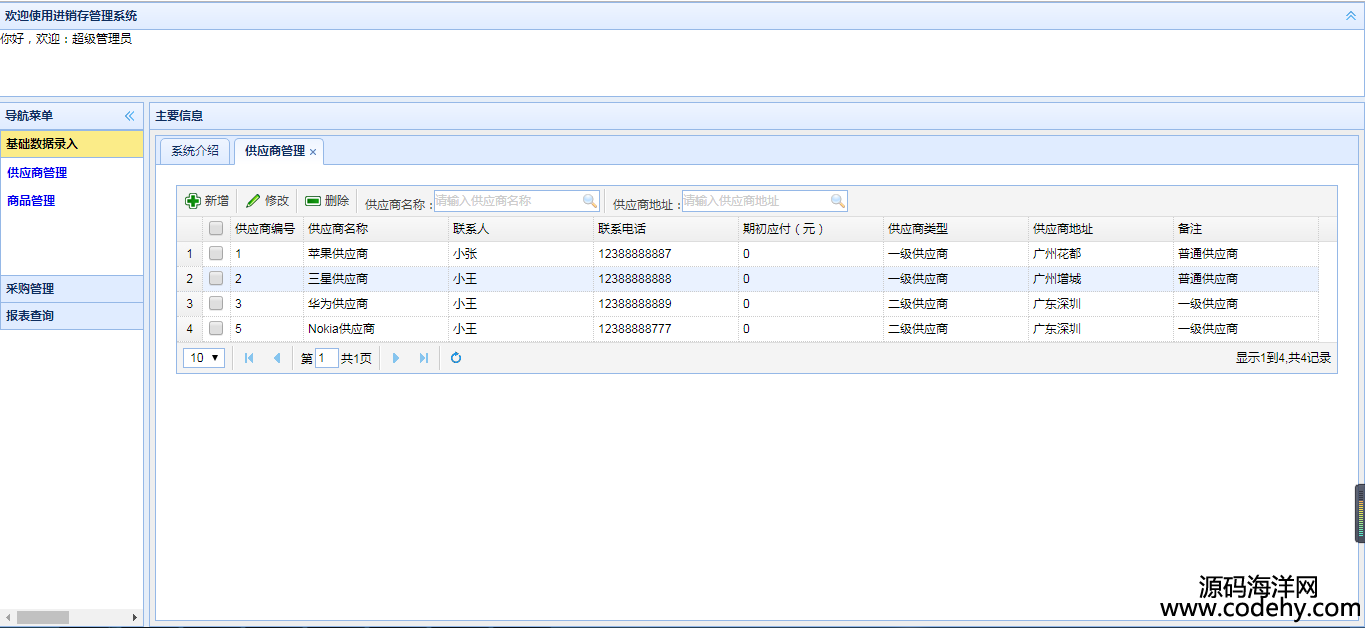
Task: Open the page size dropdown showing 10
Action: (204, 358)
